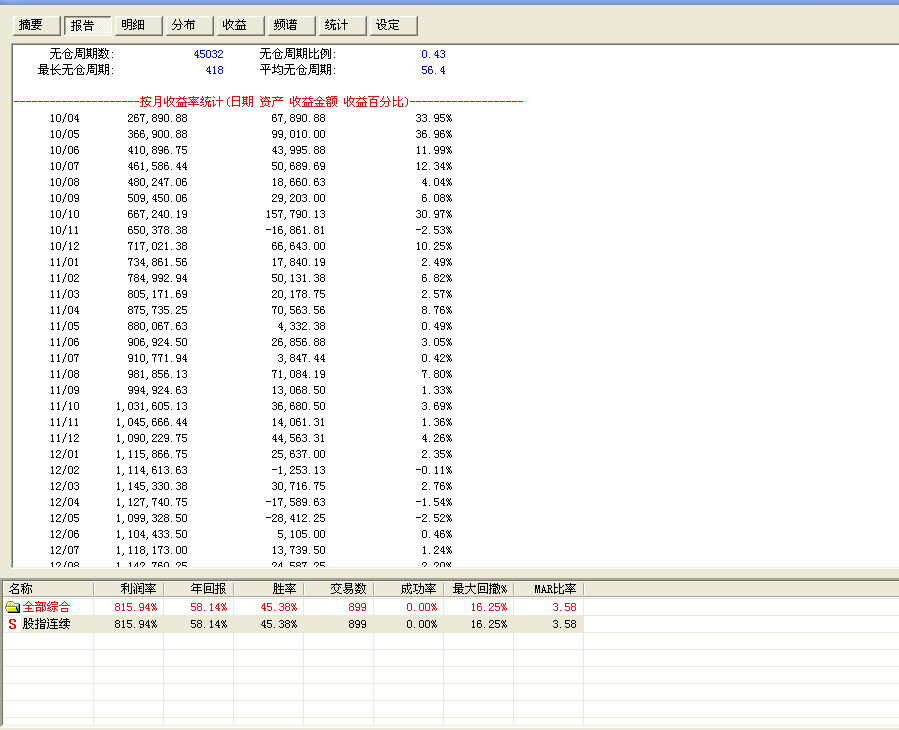Image resolution: width=899 pixels, height=730 pixels.
Task: Open the 统计 tab
Action: click(342, 25)
